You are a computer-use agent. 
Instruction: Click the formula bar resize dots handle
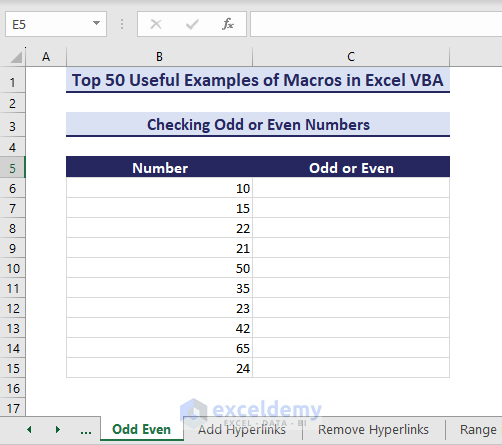pos(122,24)
